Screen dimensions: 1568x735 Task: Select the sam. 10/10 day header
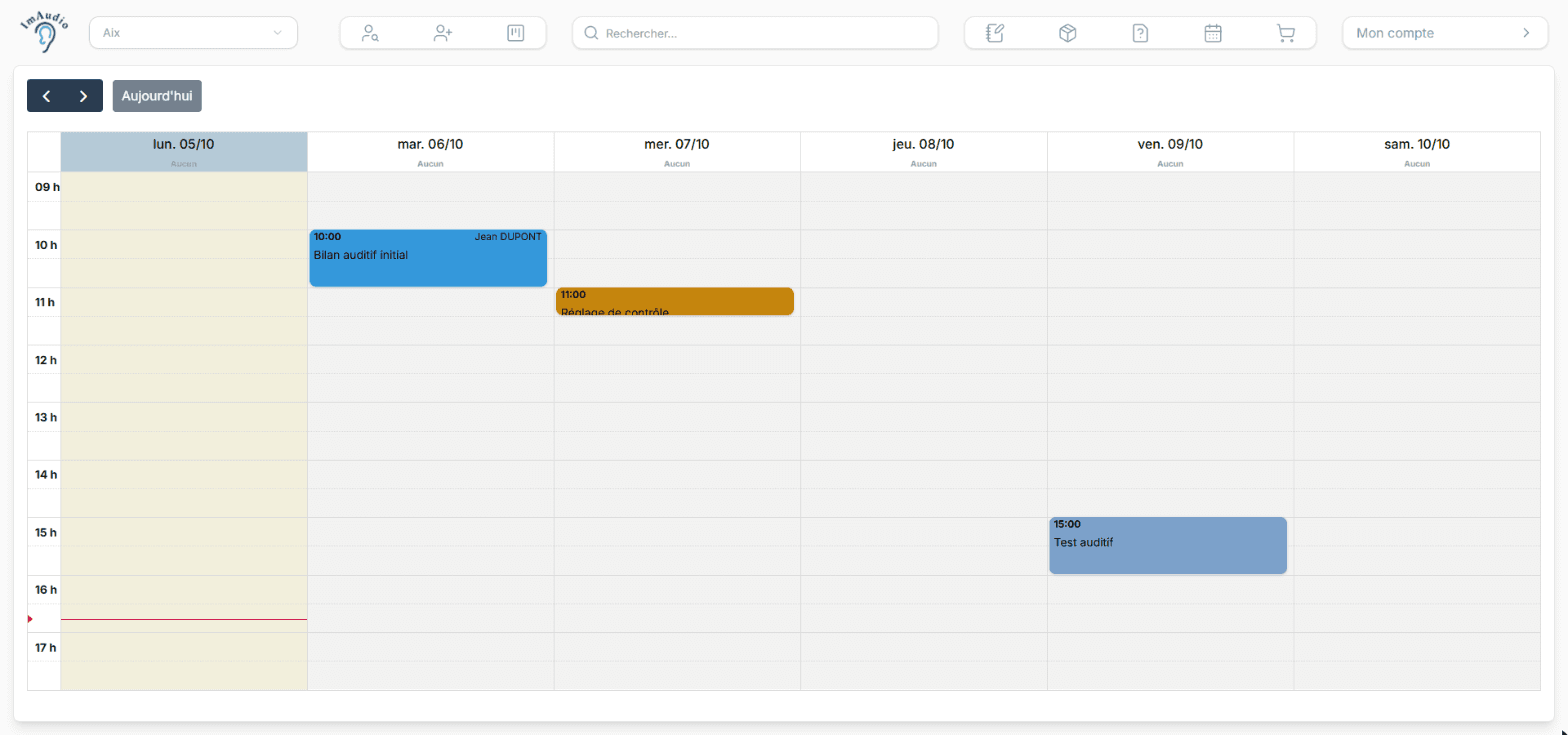1417,151
